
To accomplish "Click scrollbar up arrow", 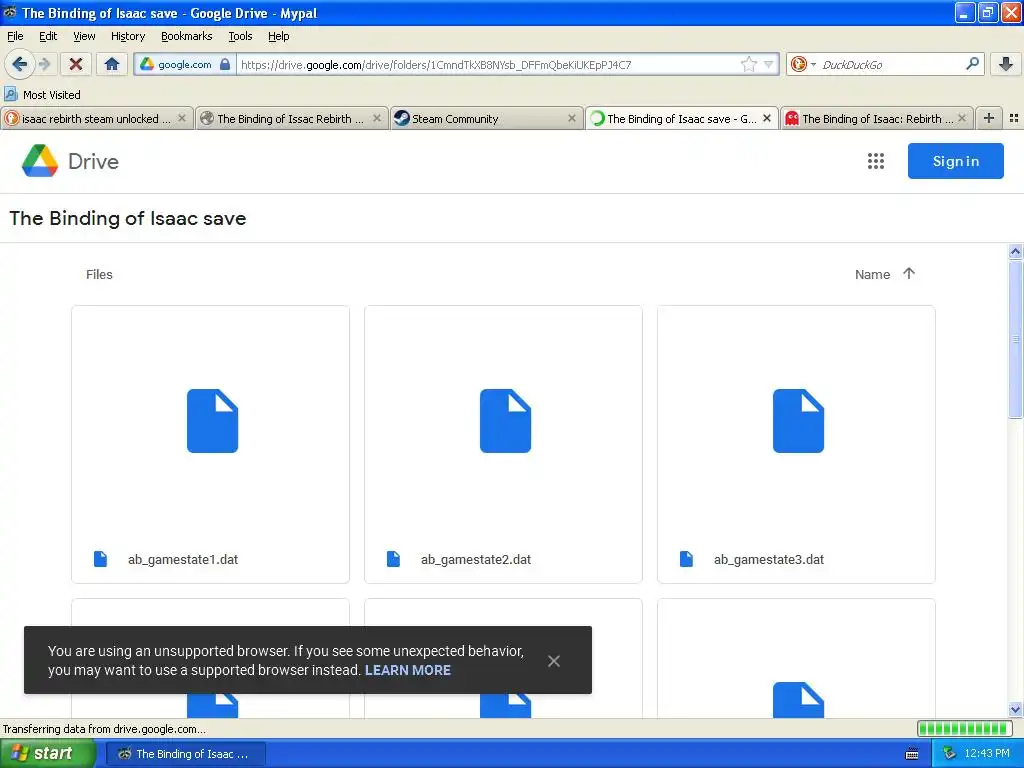I will [1015, 251].
